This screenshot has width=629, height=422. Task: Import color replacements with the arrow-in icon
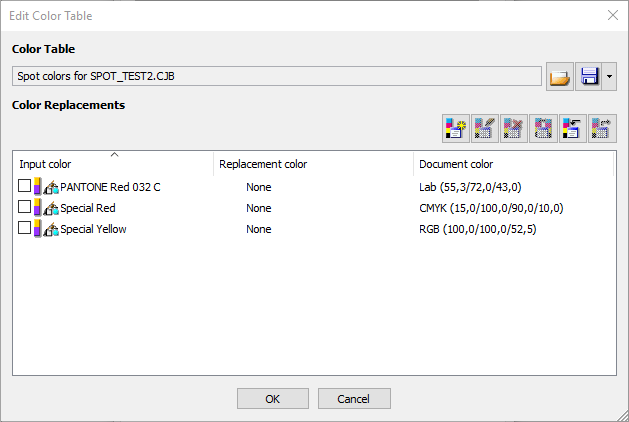pyautogui.click(x=572, y=128)
